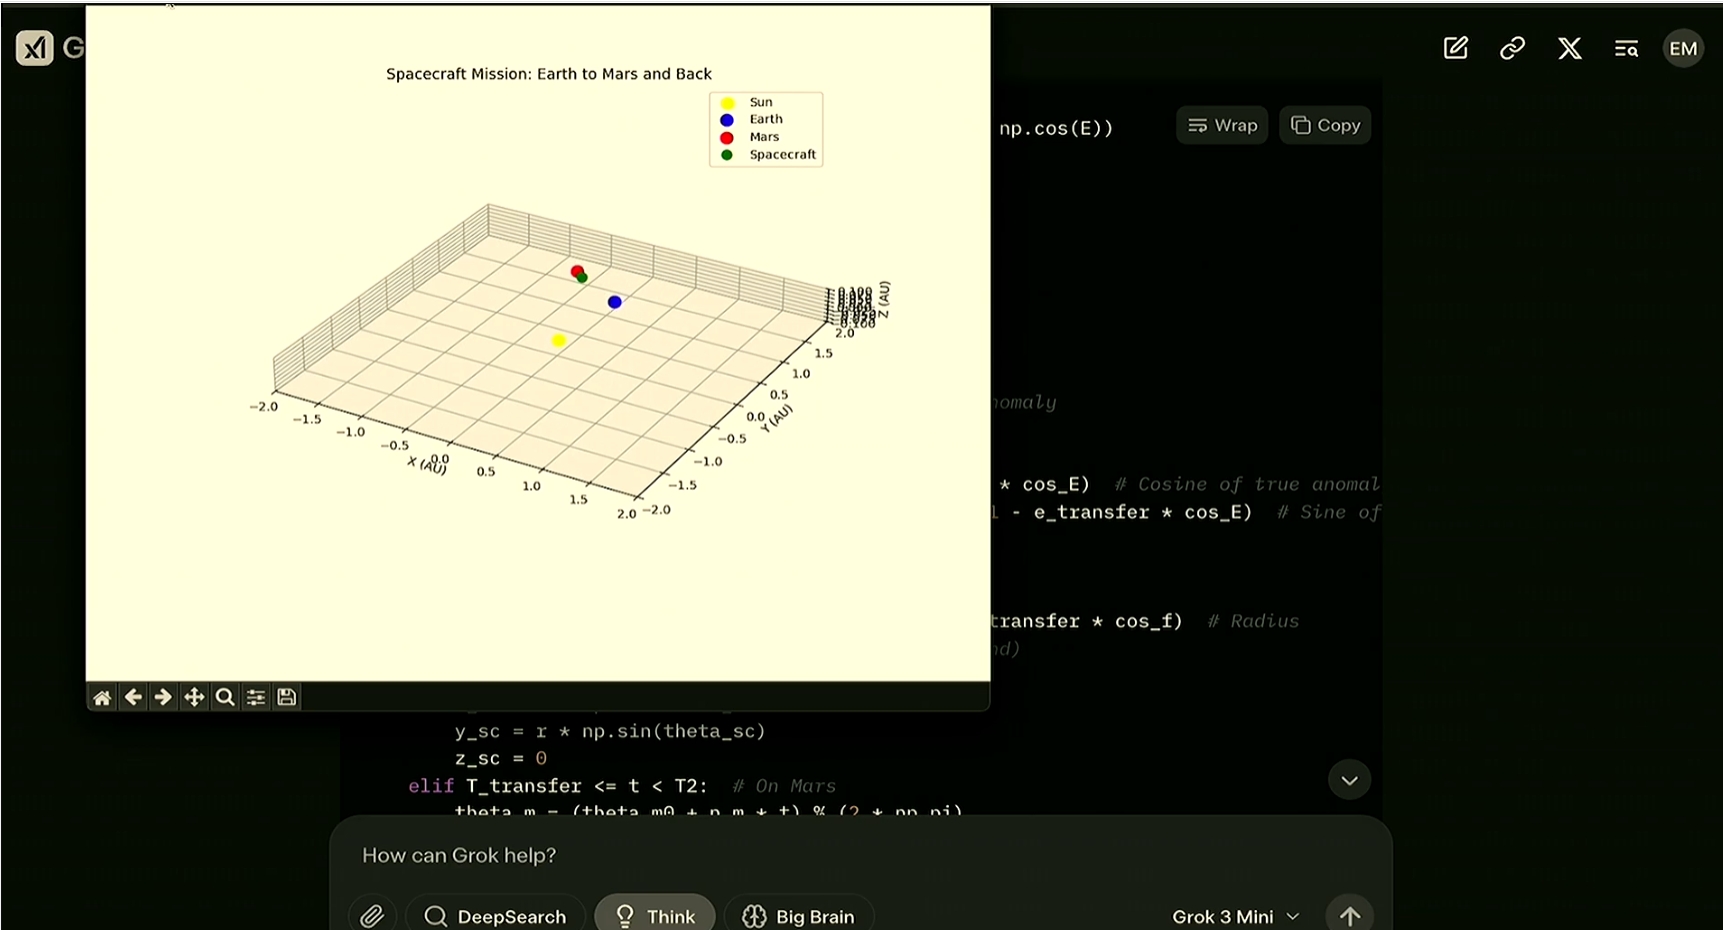
Task: Click the Save figure disk icon
Action: [287, 697]
